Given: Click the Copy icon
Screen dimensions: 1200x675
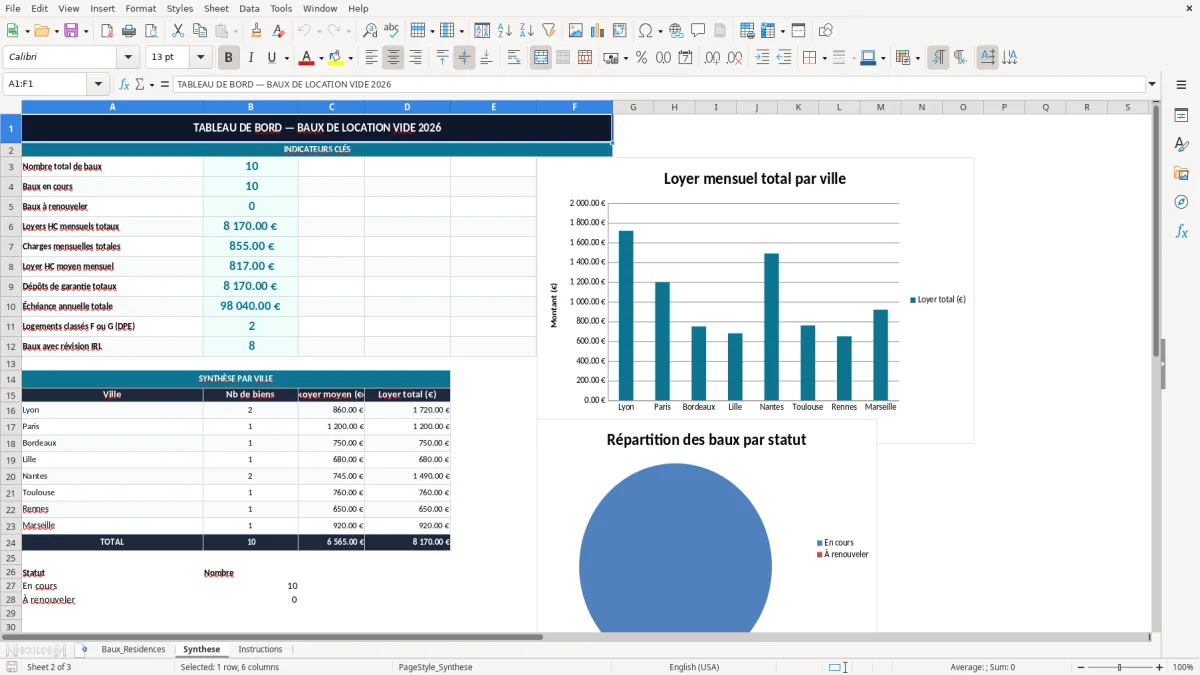Looking at the screenshot, I should pos(200,31).
